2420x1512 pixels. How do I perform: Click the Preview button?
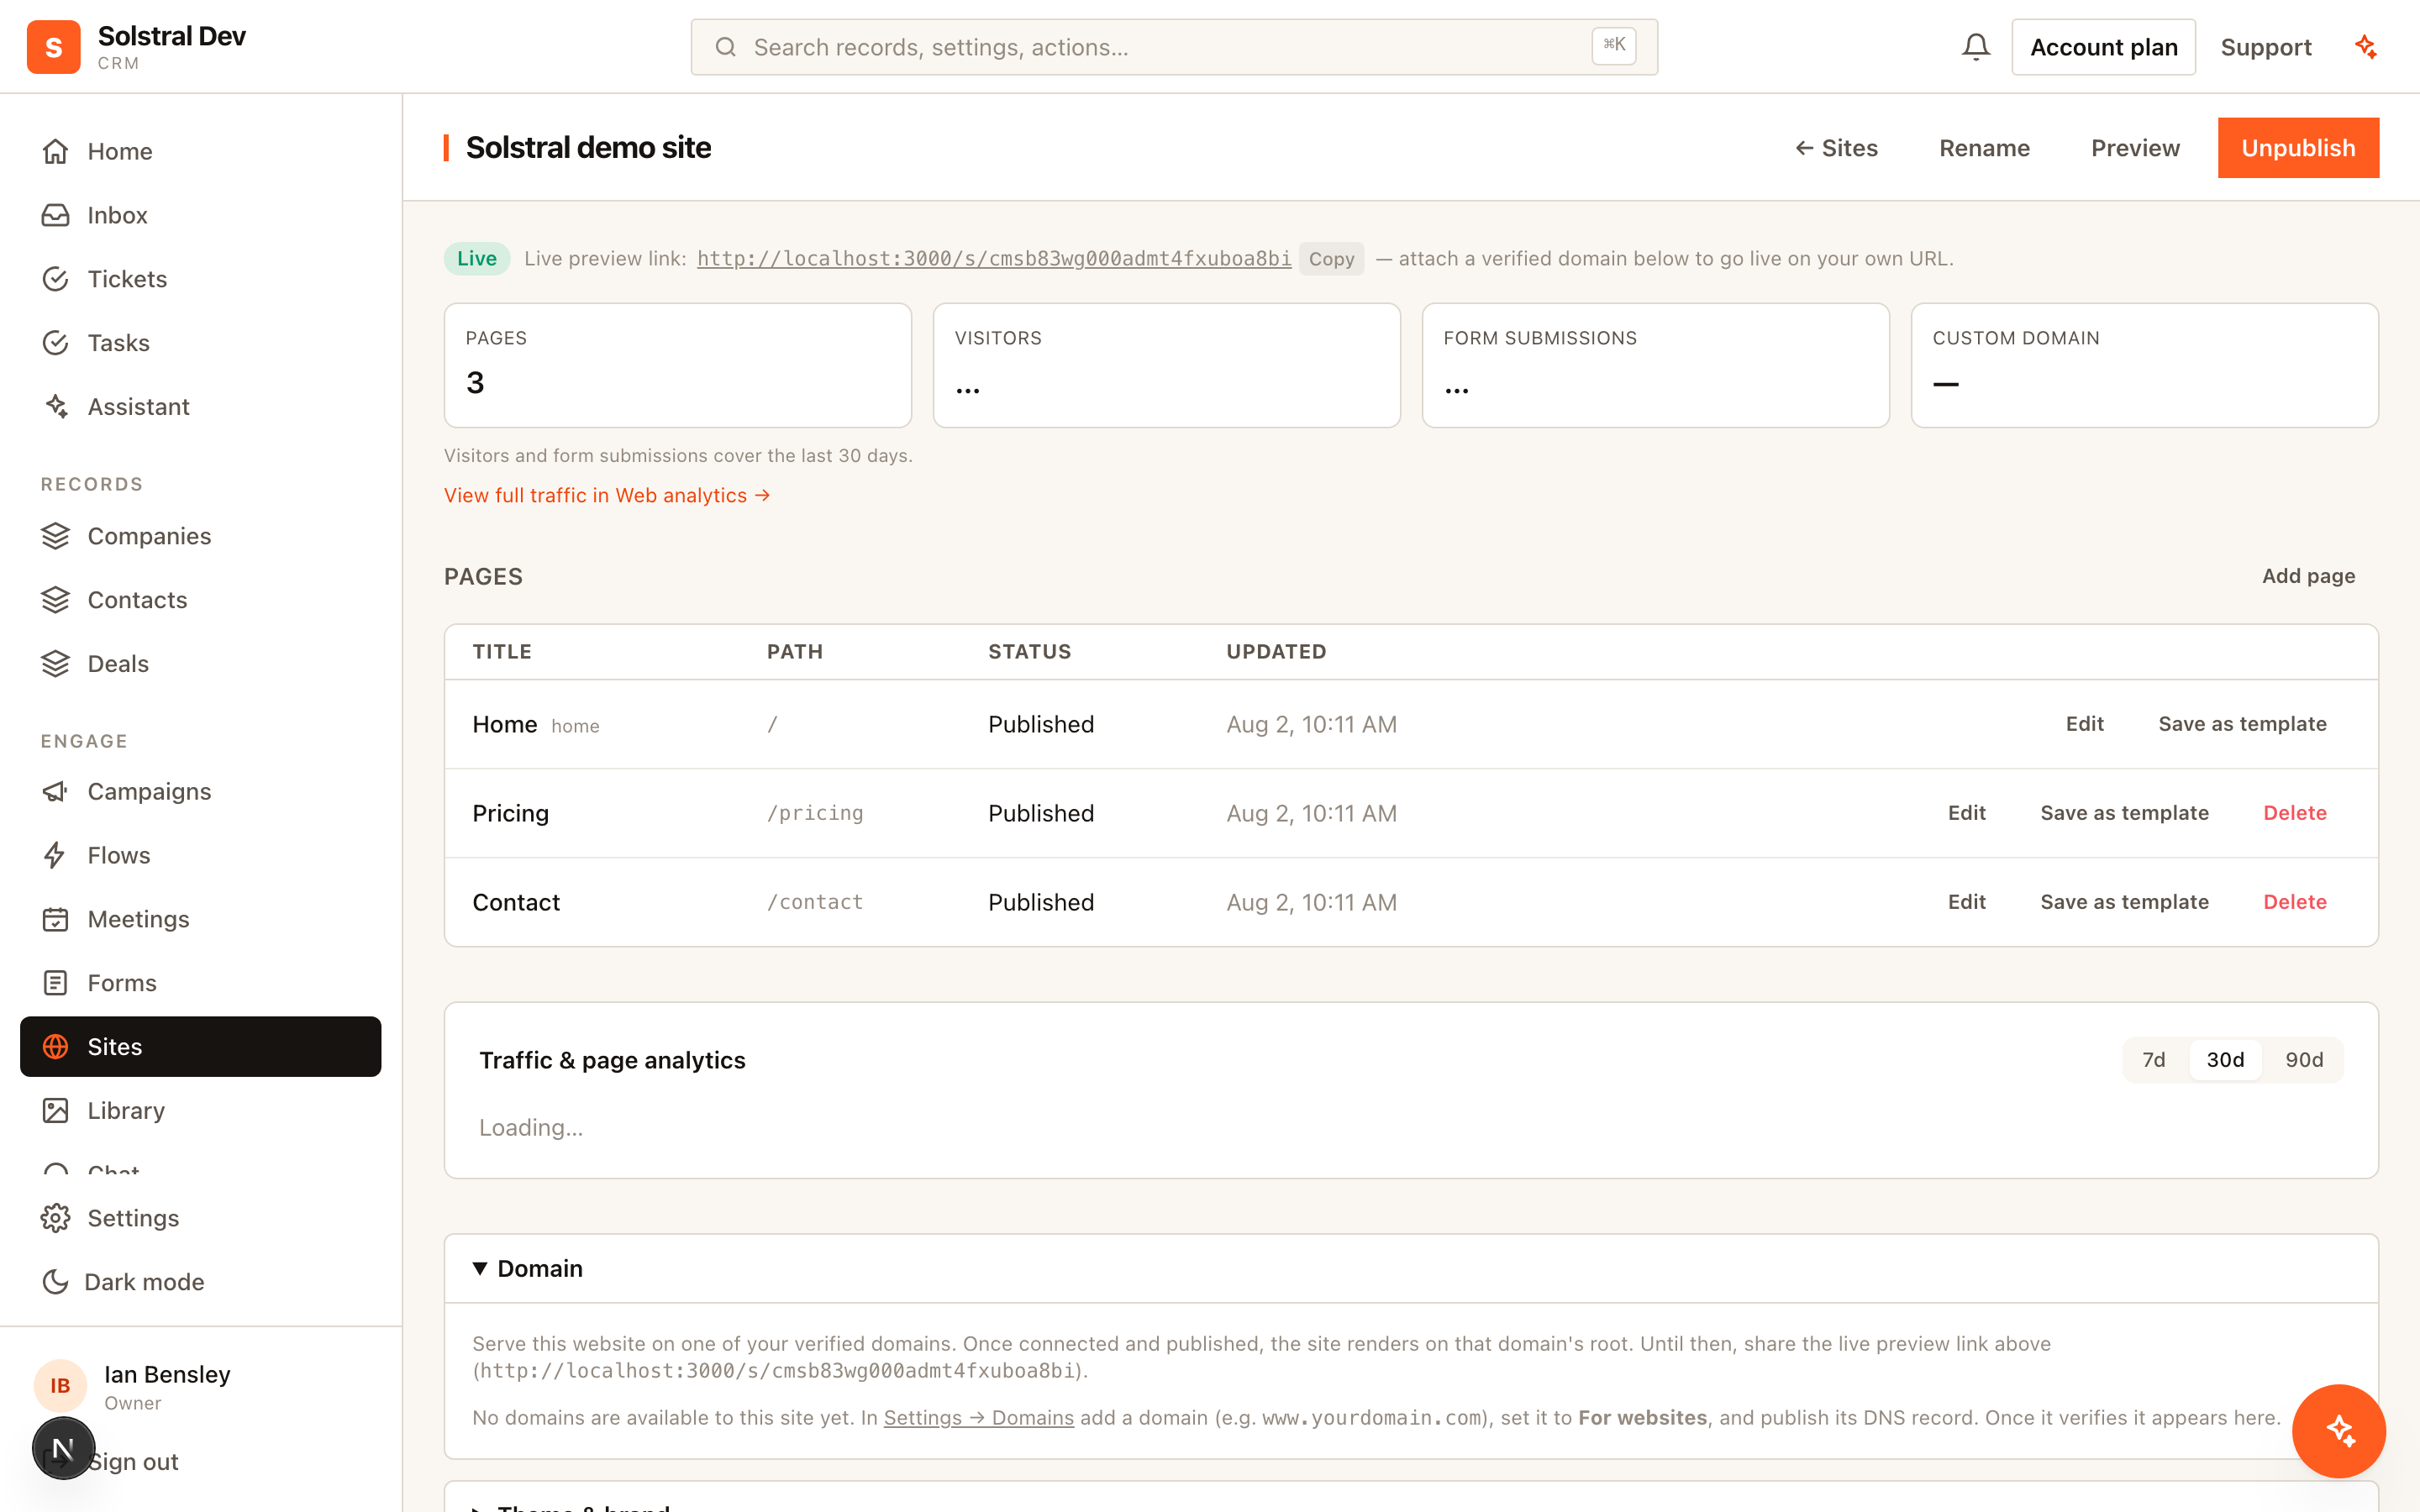tap(2135, 148)
